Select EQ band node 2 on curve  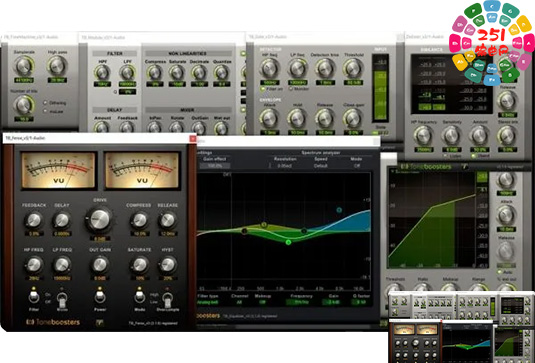coord(264,225)
